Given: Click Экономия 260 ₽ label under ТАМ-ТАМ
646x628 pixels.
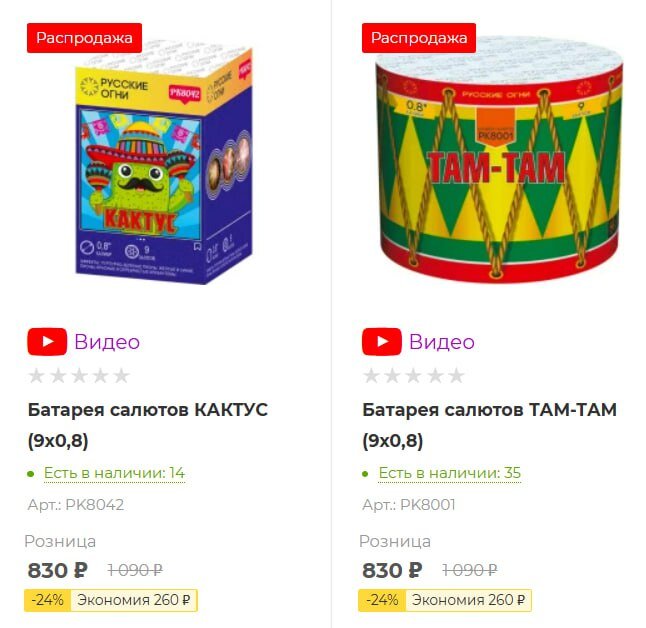Looking at the screenshot, I should 468,600.
